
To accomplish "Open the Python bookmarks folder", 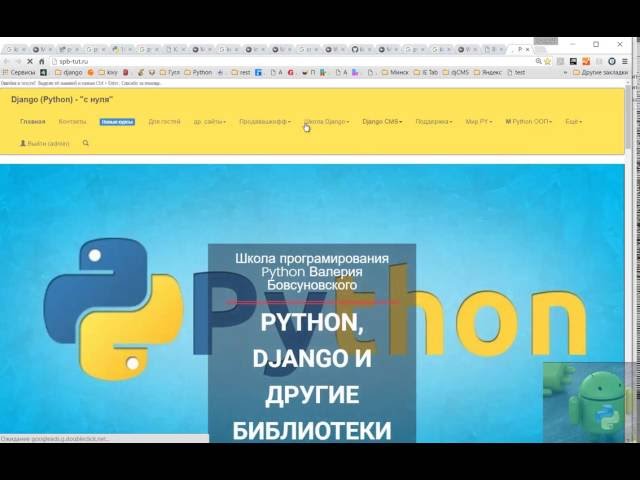I will point(198,72).
